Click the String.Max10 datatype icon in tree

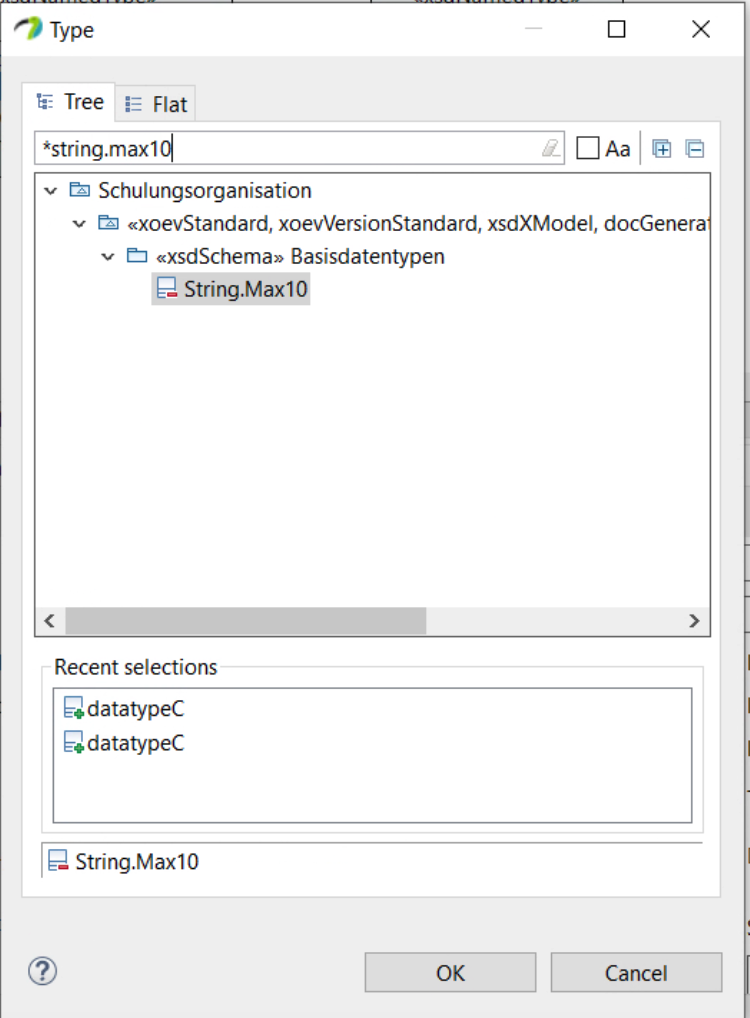tap(167, 288)
